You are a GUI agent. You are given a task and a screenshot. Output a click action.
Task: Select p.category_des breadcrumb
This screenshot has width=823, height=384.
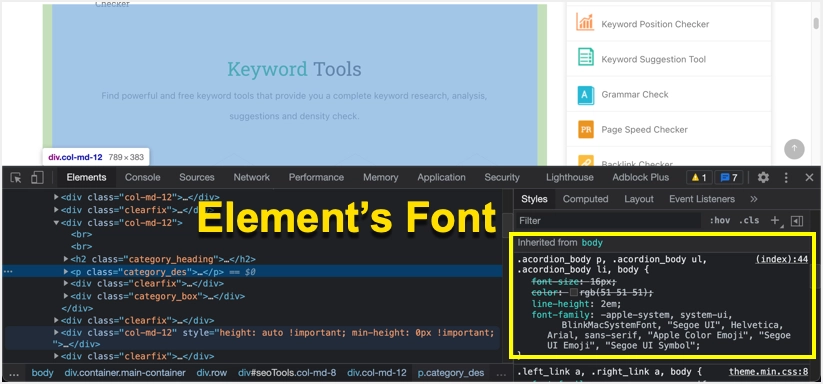point(451,373)
